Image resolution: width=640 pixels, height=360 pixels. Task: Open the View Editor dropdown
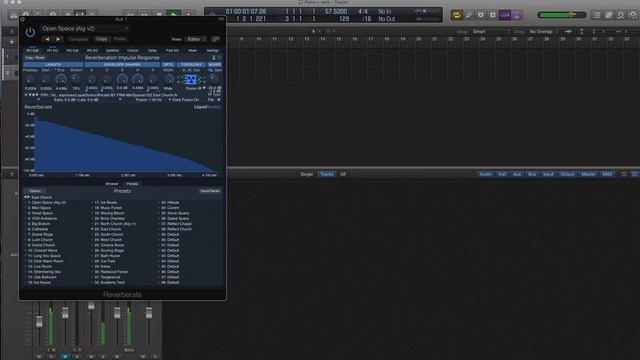(196, 39)
